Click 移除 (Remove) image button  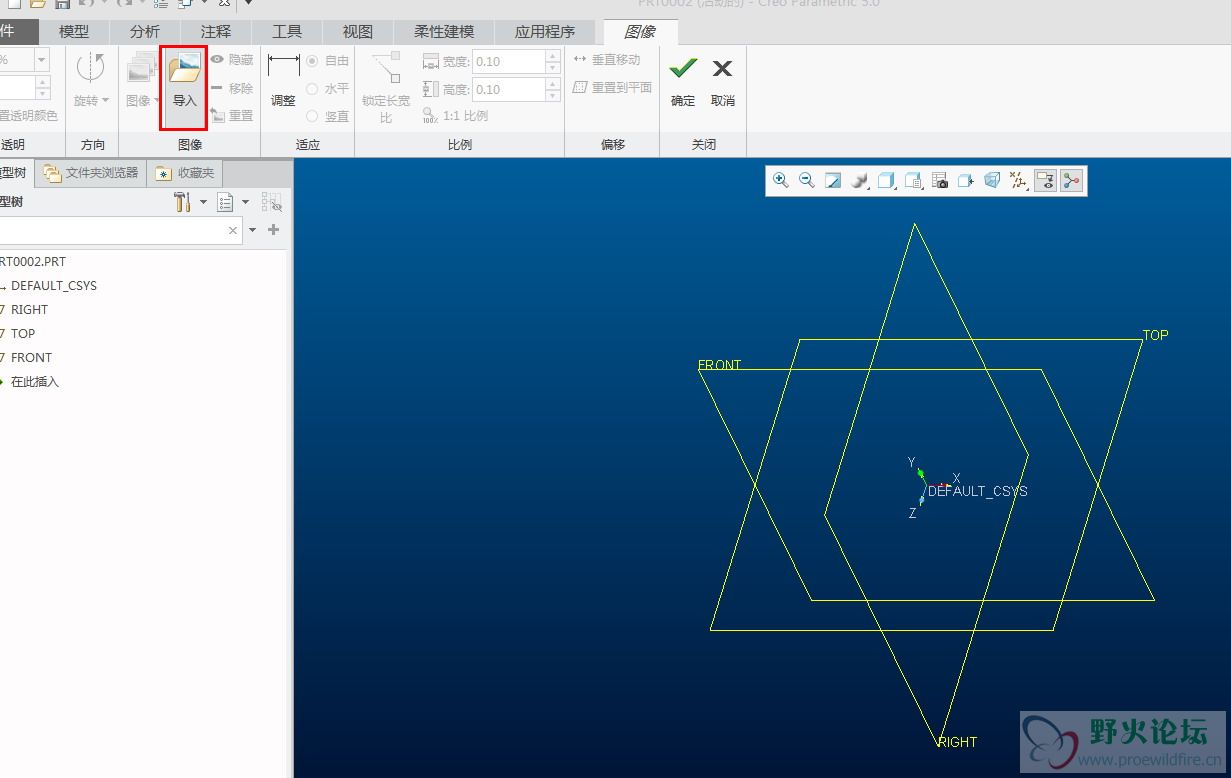pos(231,88)
